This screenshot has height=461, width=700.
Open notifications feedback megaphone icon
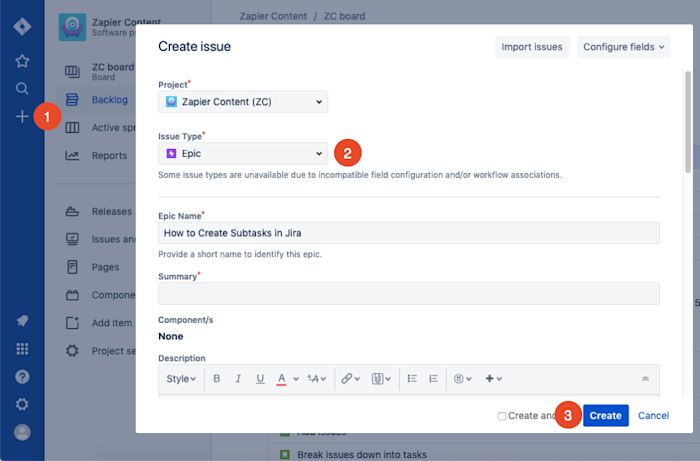(22, 320)
